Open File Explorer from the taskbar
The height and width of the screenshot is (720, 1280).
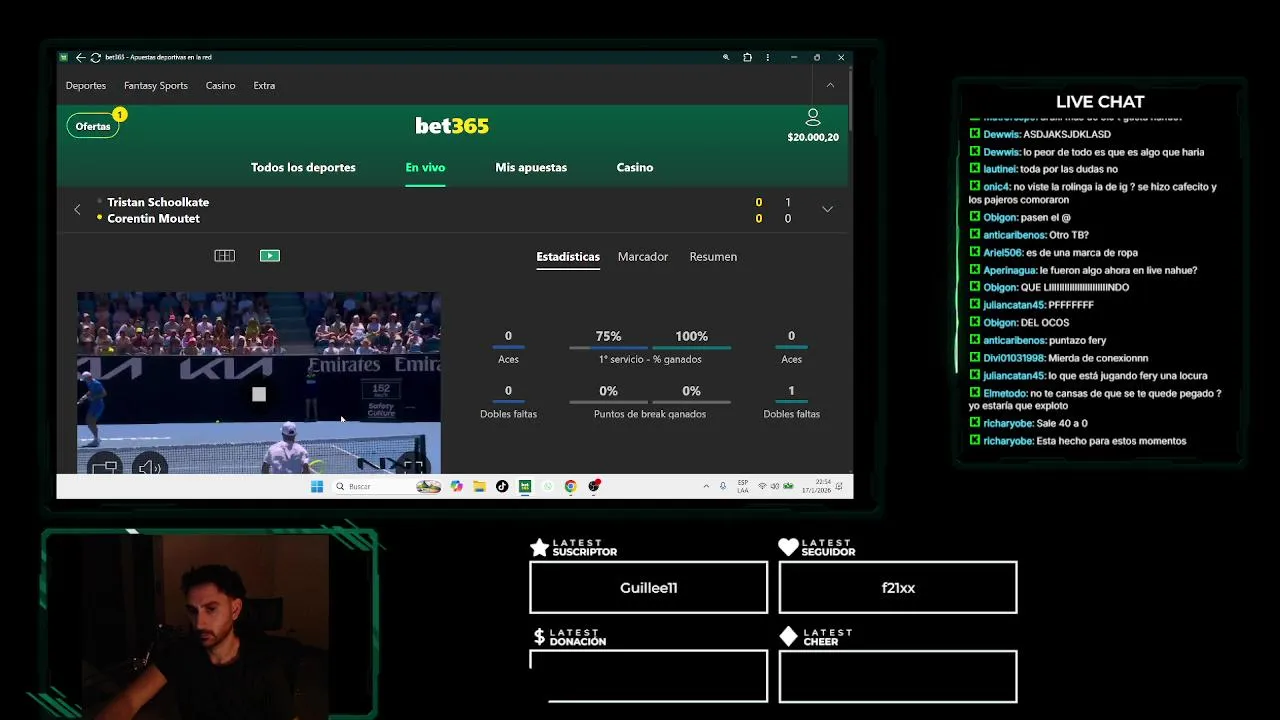(479, 486)
